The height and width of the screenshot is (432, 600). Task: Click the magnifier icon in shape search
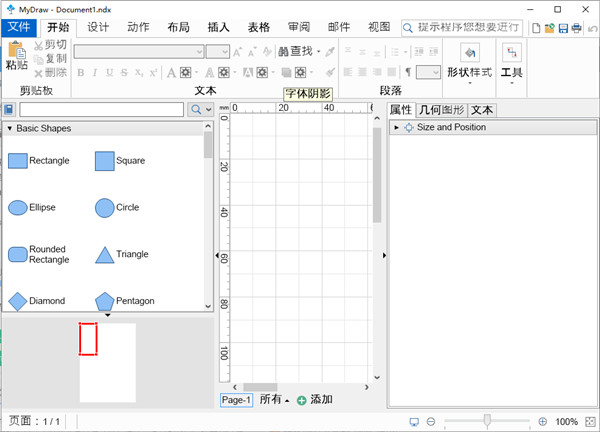click(x=196, y=110)
